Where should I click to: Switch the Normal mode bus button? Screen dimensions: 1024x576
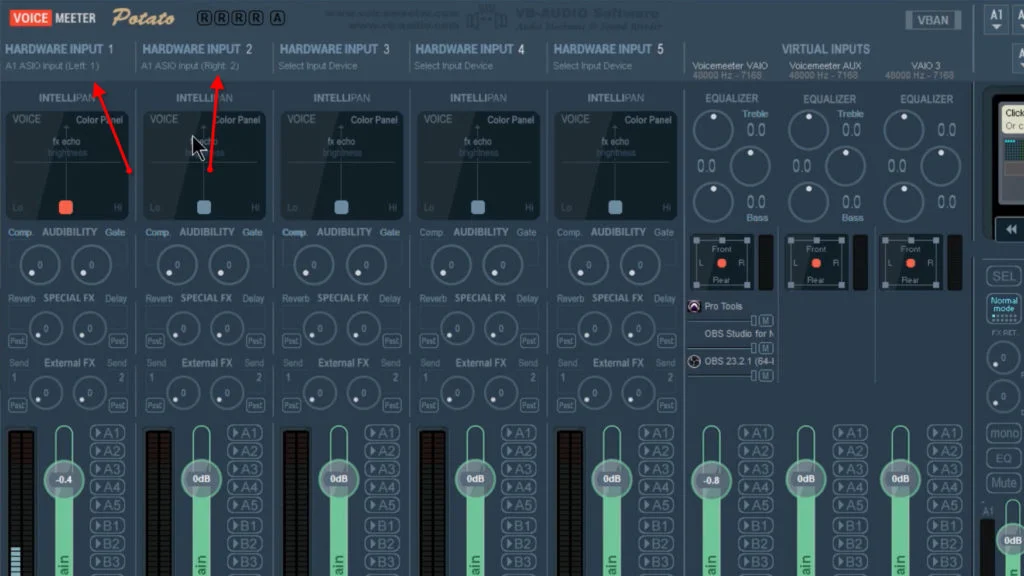click(1004, 308)
